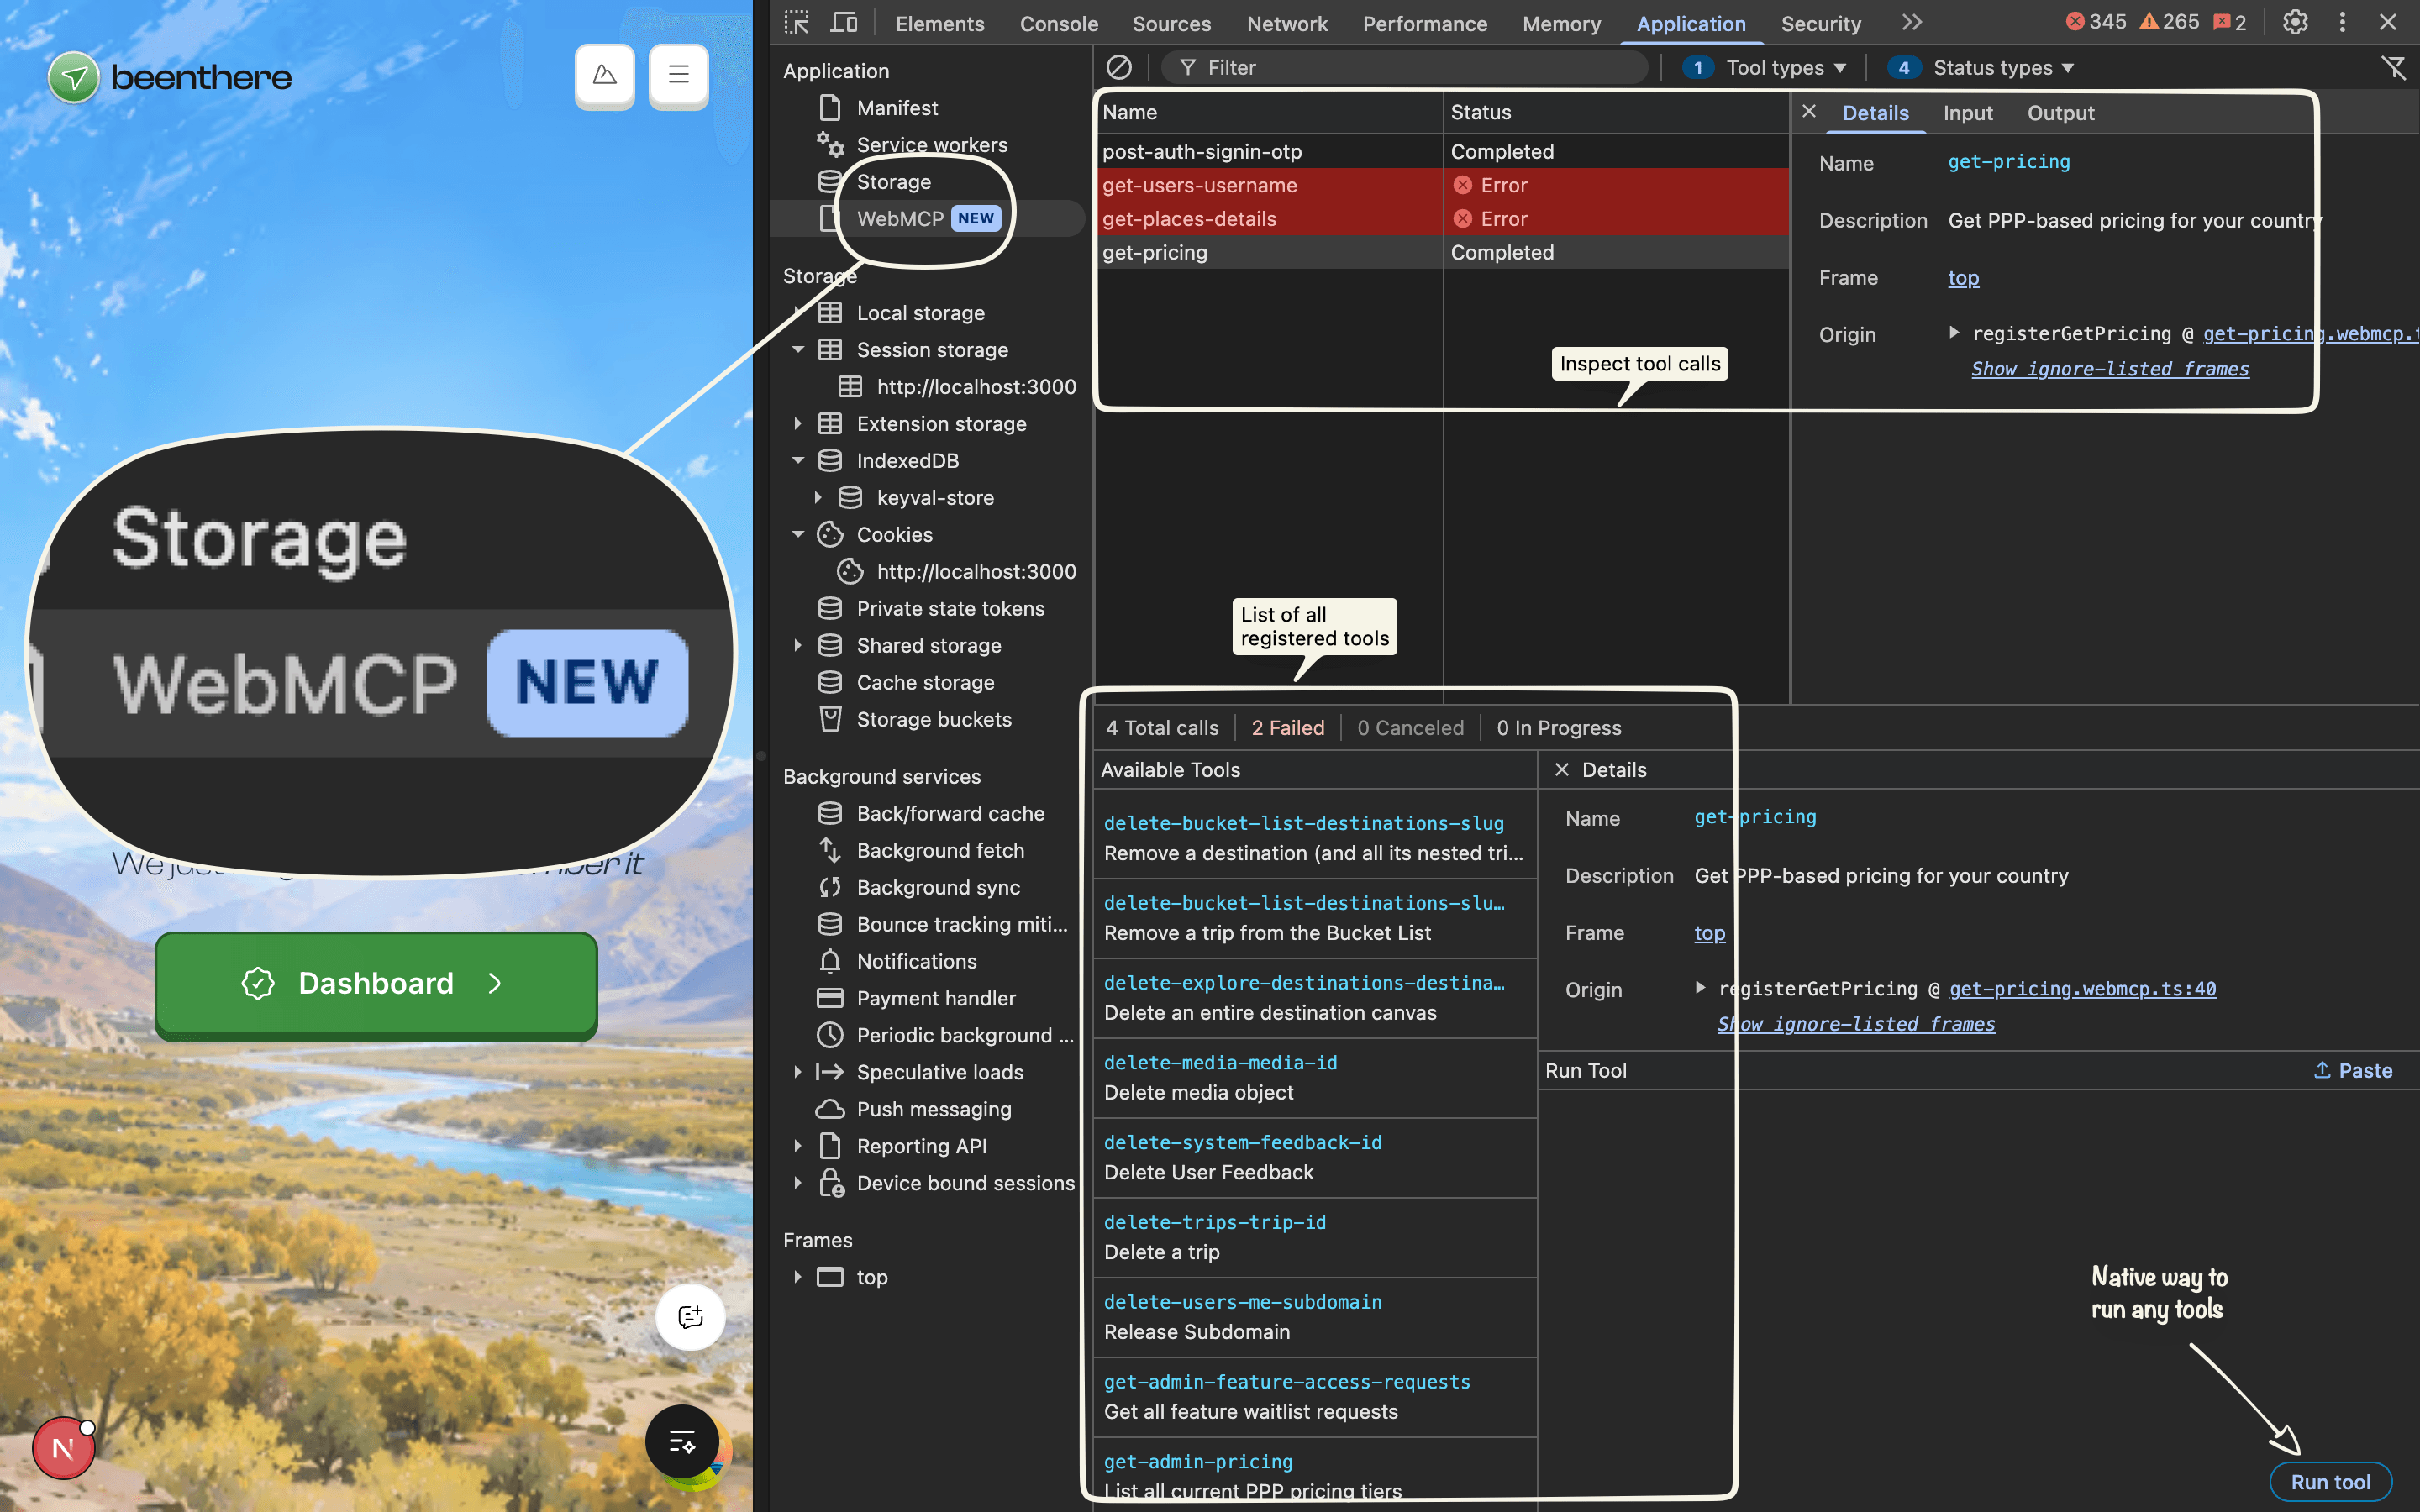
Task: Open Back/forward cache item
Action: 950,813
